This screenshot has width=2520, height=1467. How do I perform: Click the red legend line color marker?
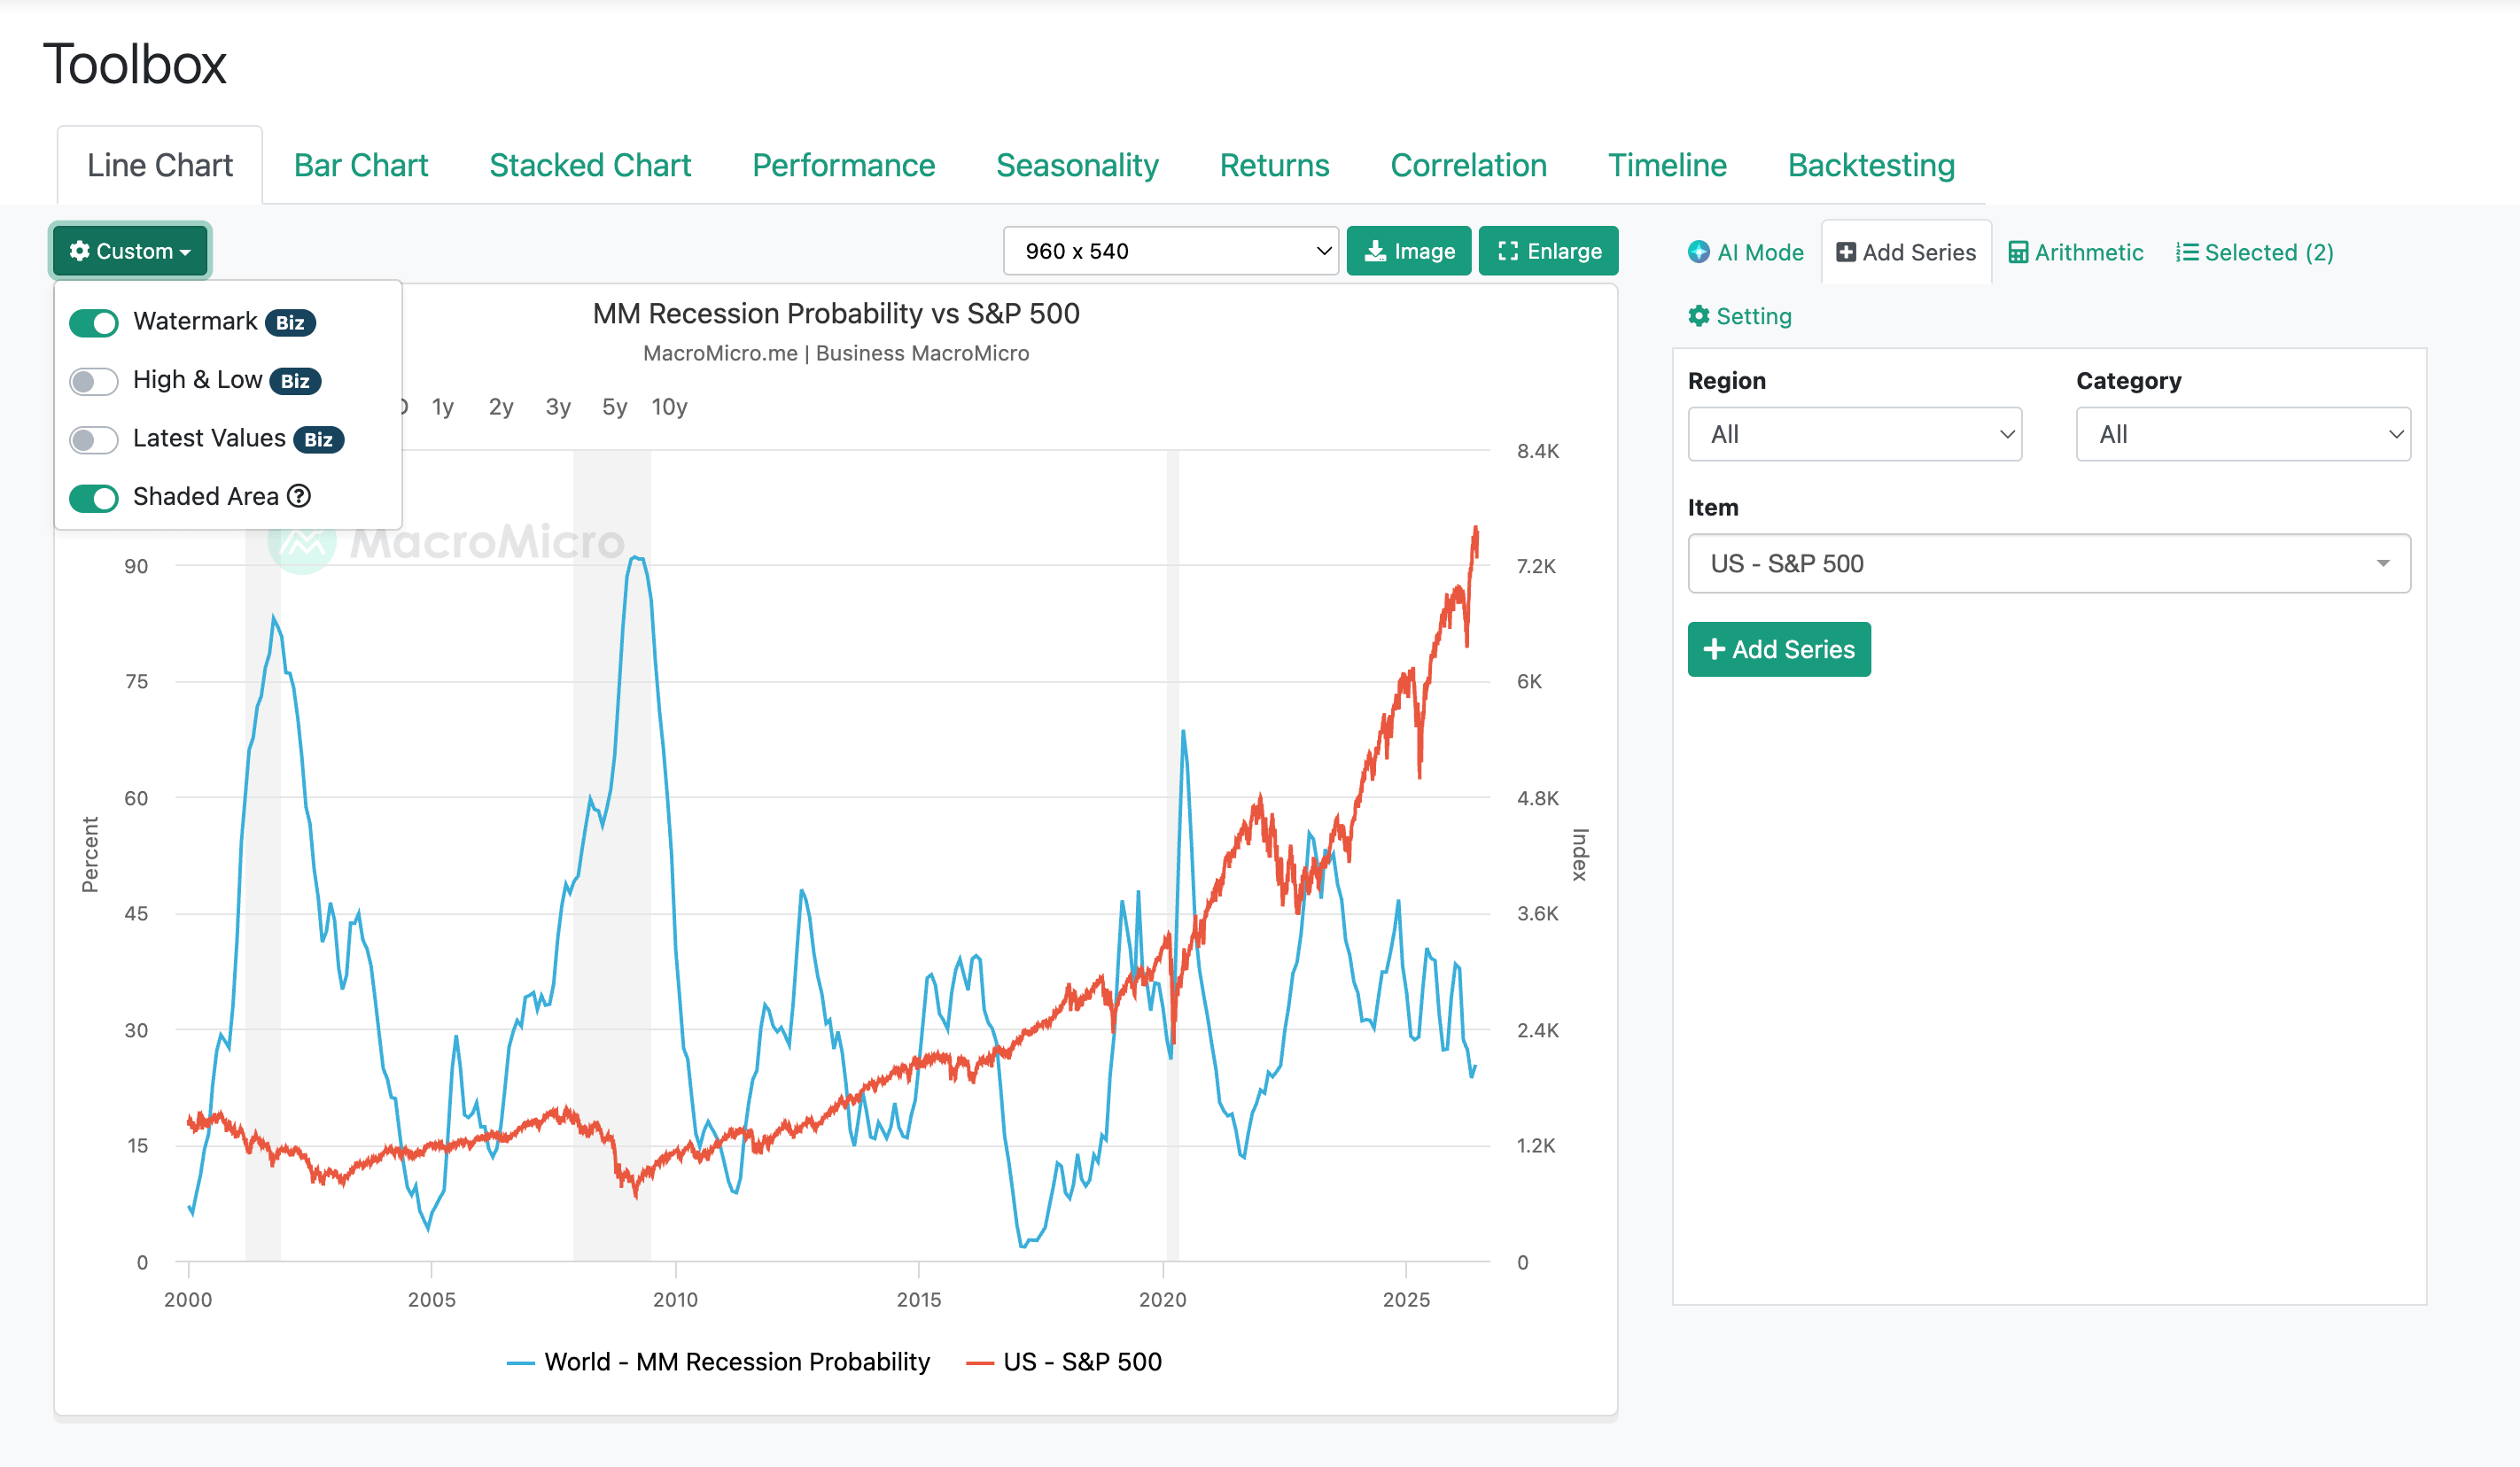(x=980, y=1363)
